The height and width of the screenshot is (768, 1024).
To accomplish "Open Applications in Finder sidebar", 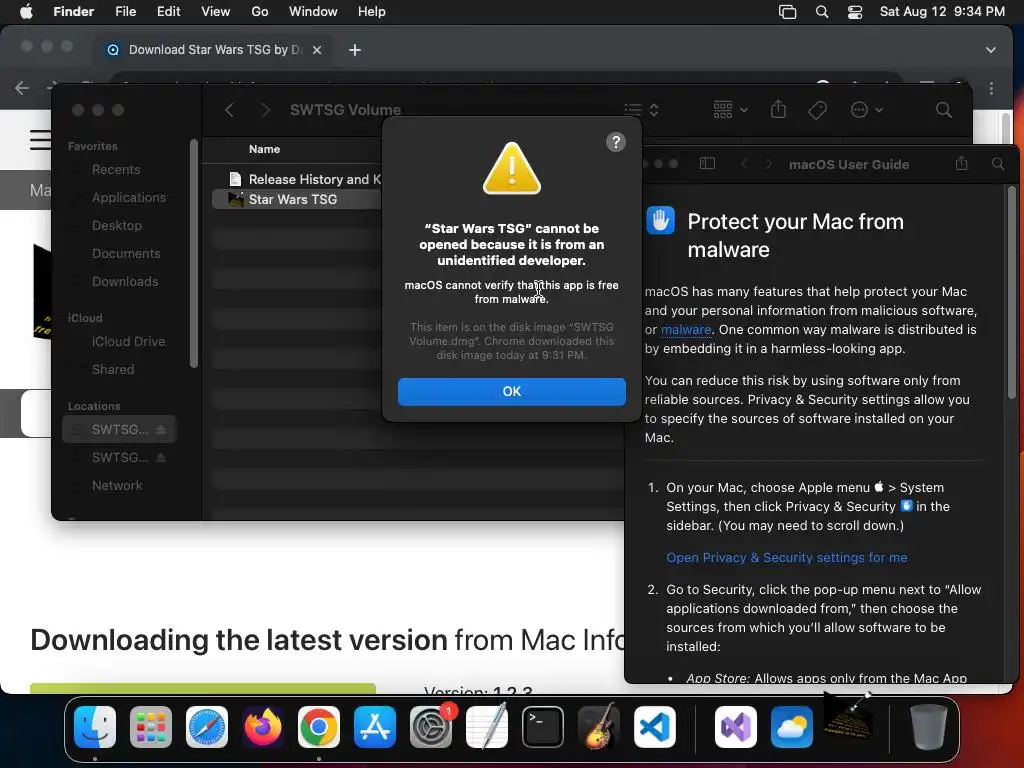I will [129, 197].
